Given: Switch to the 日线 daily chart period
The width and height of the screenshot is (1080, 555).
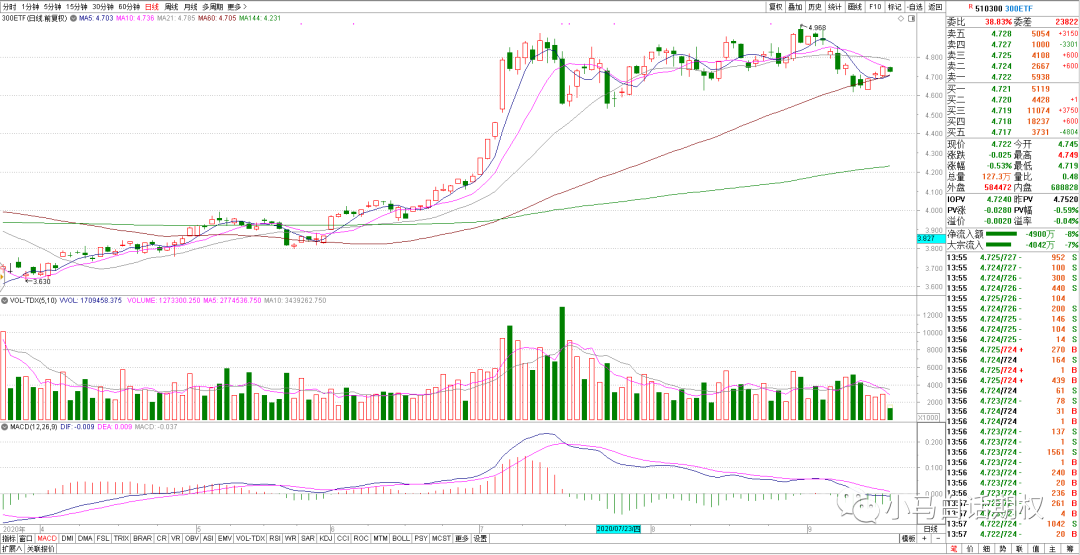Looking at the screenshot, I should tap(152, 6).
